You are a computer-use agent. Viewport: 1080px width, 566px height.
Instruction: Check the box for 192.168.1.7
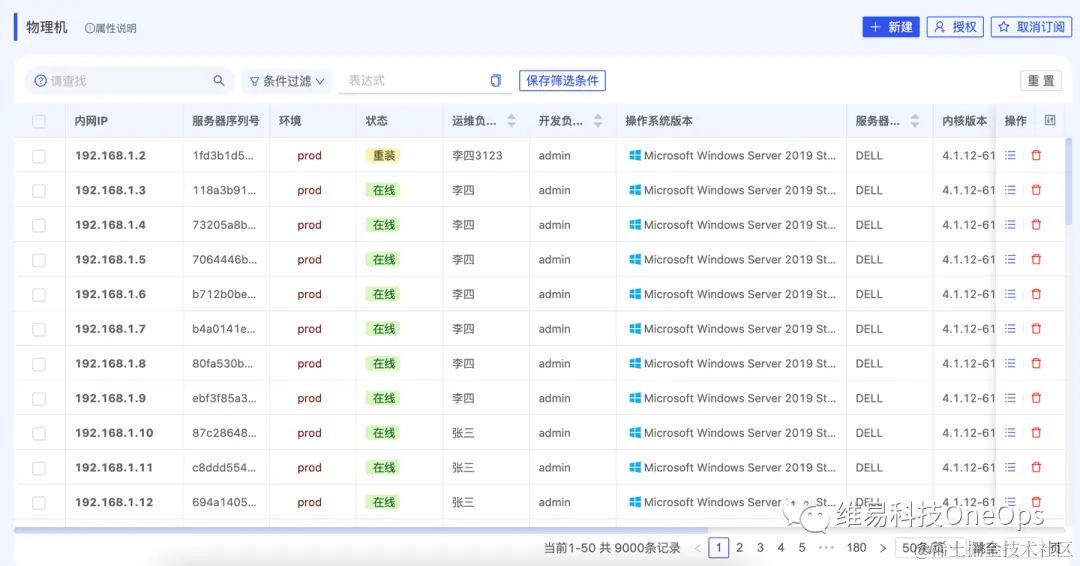pyautogui.click(x=39, y=329)
